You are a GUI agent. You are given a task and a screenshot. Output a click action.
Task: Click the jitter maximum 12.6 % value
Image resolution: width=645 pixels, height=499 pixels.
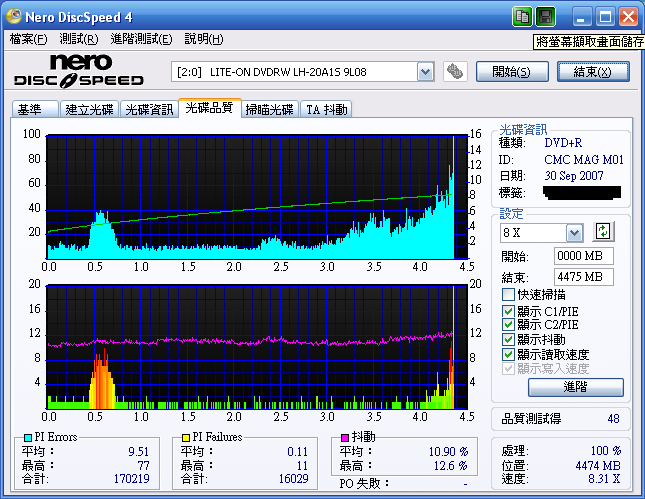point(450,466)
